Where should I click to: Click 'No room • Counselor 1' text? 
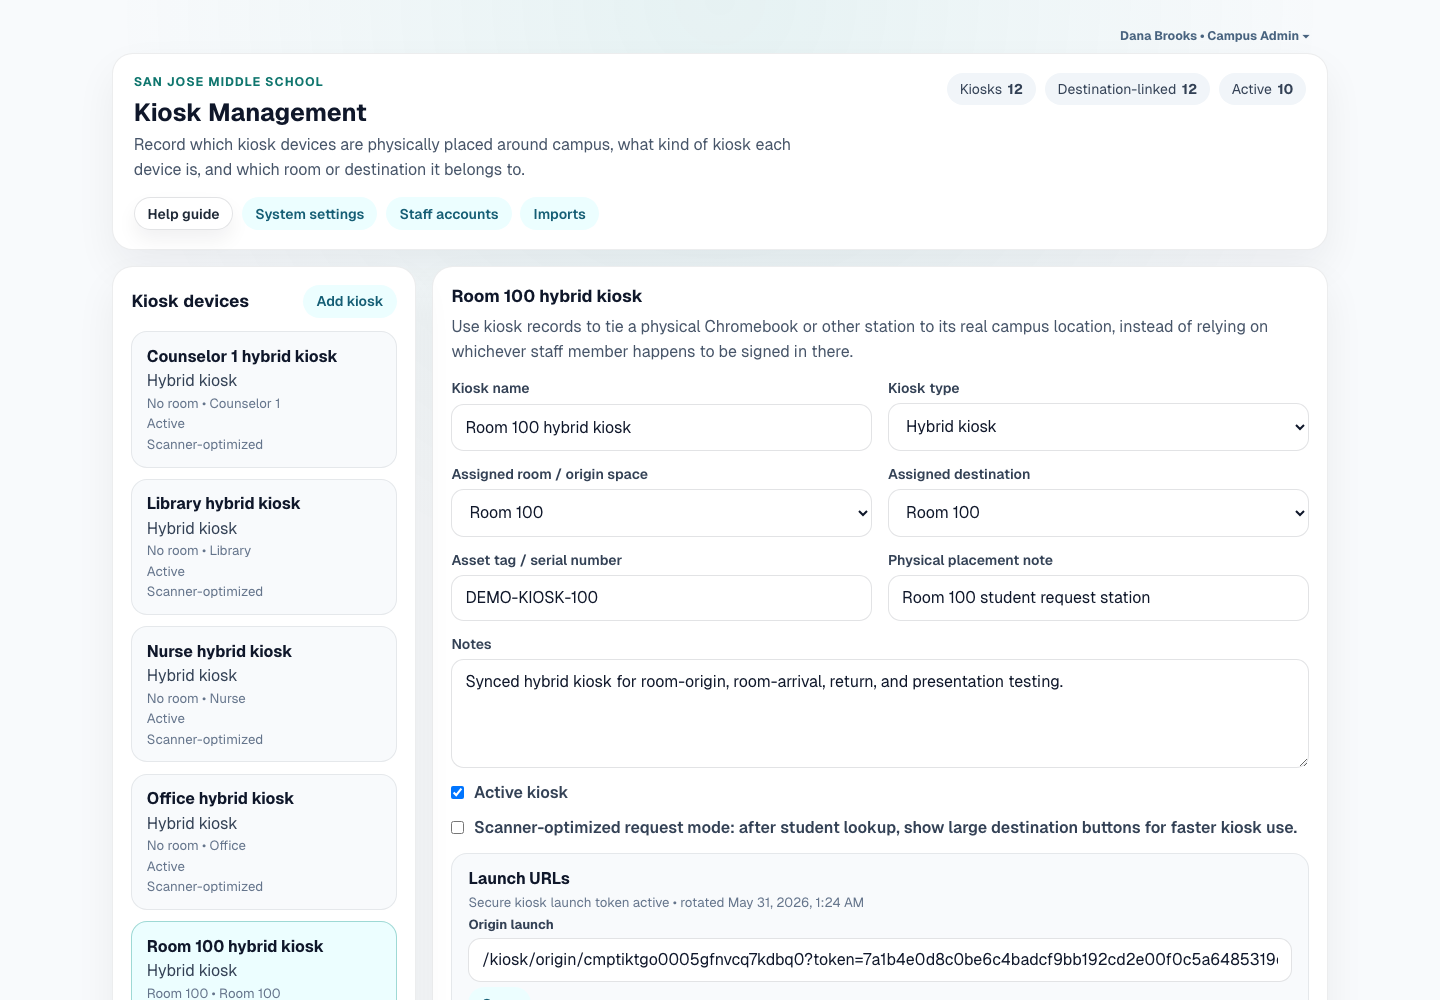[214, 404]
